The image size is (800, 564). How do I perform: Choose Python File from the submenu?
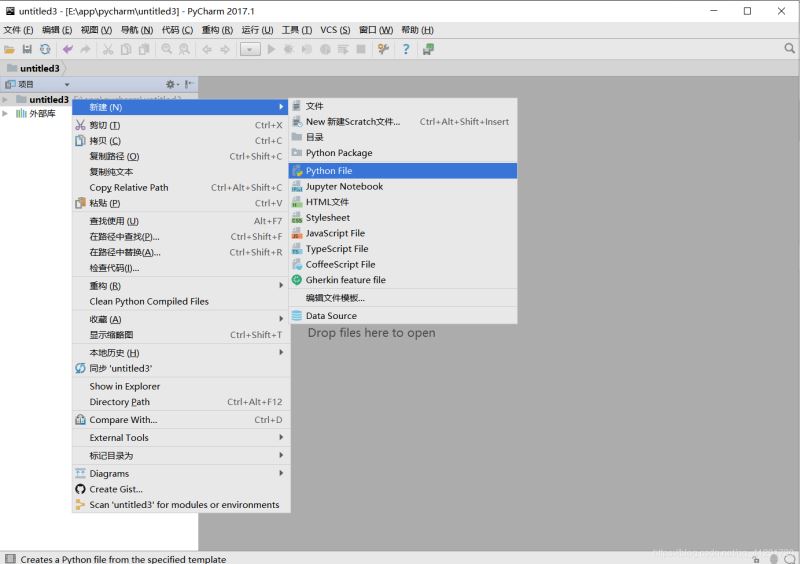coord(403,171)
